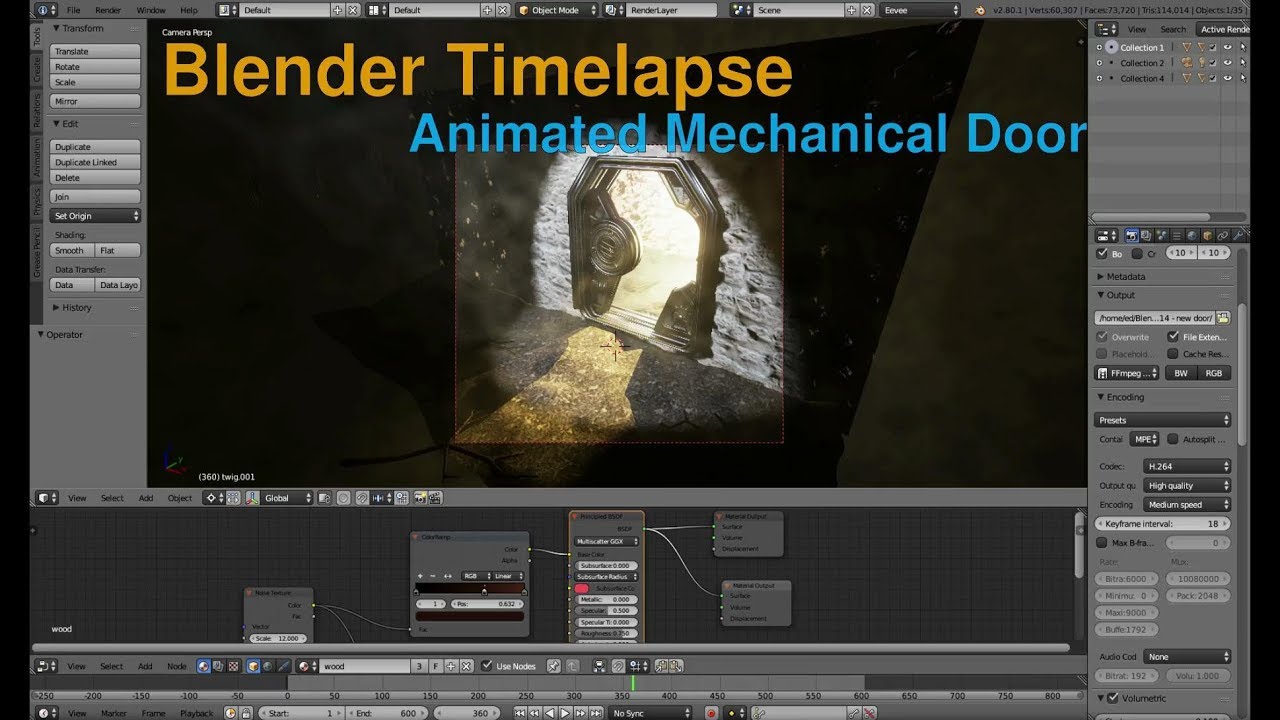The width and height of the screenshot is (1280, 720).
Task: Click the Join button
Action: (x=95, y=197)
